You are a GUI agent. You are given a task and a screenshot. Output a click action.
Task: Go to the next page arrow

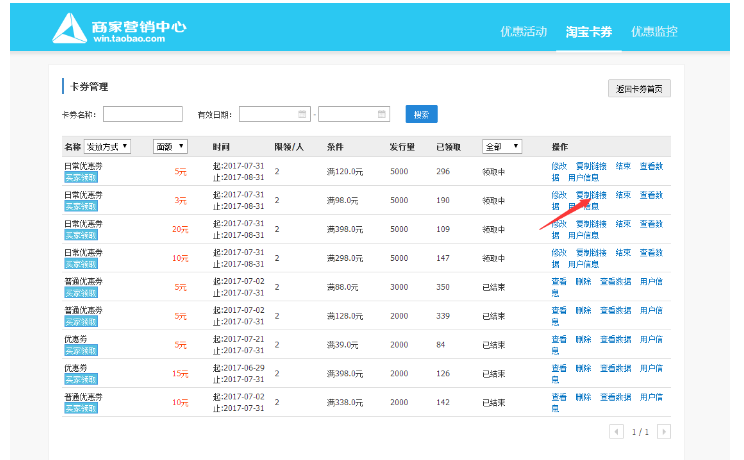663,432
